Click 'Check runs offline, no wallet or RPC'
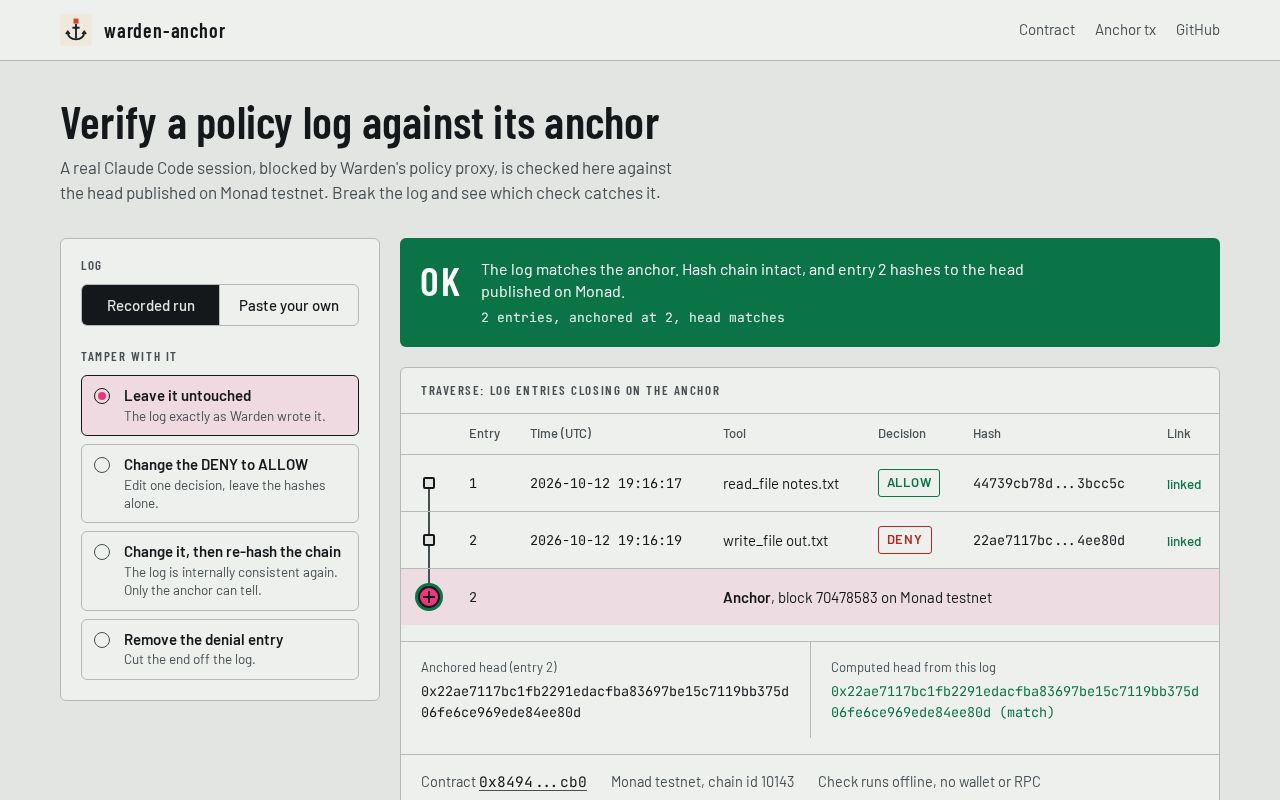Screen dimensions: 1280x800 [929, 782]
